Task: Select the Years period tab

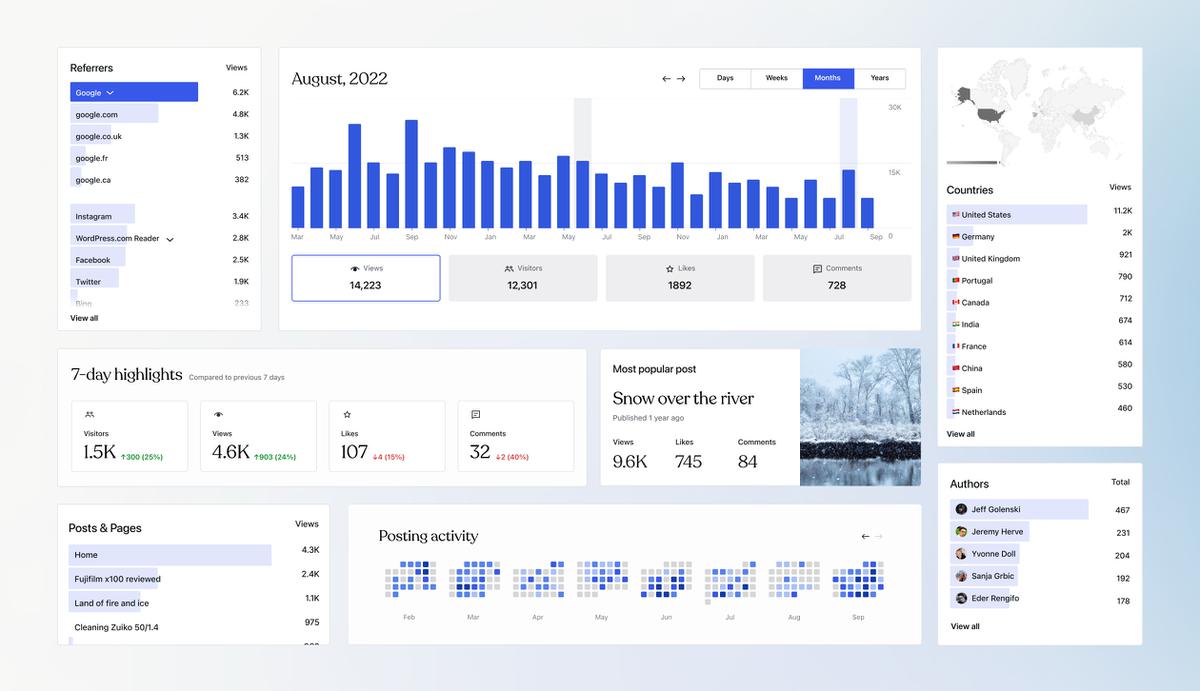Action: (x=879, y=78)
